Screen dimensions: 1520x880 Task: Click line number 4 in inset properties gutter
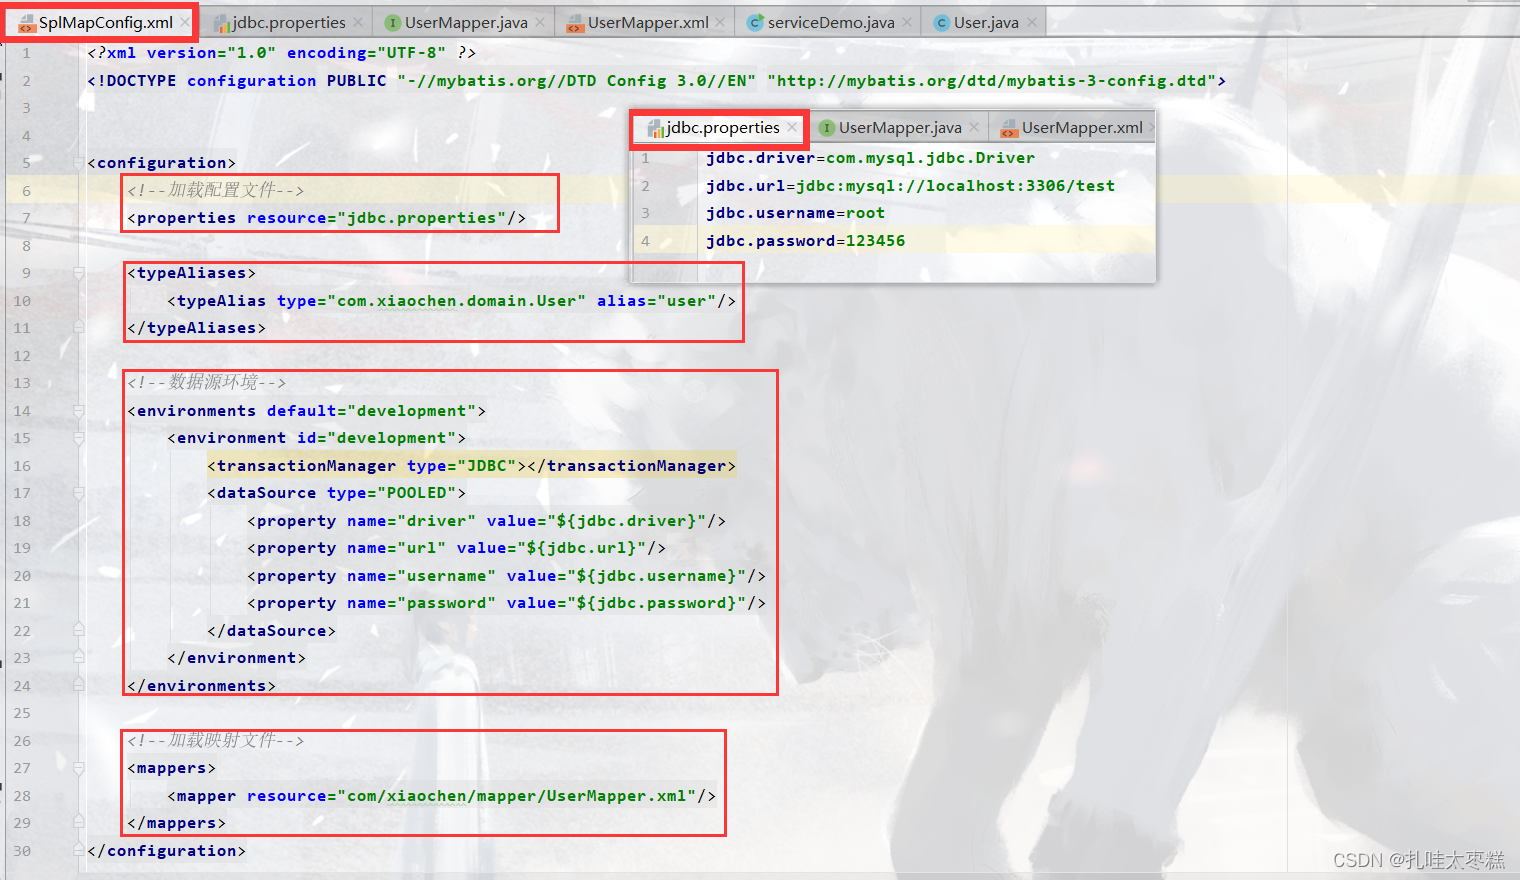pyautogui.click(x=645, y=241)
